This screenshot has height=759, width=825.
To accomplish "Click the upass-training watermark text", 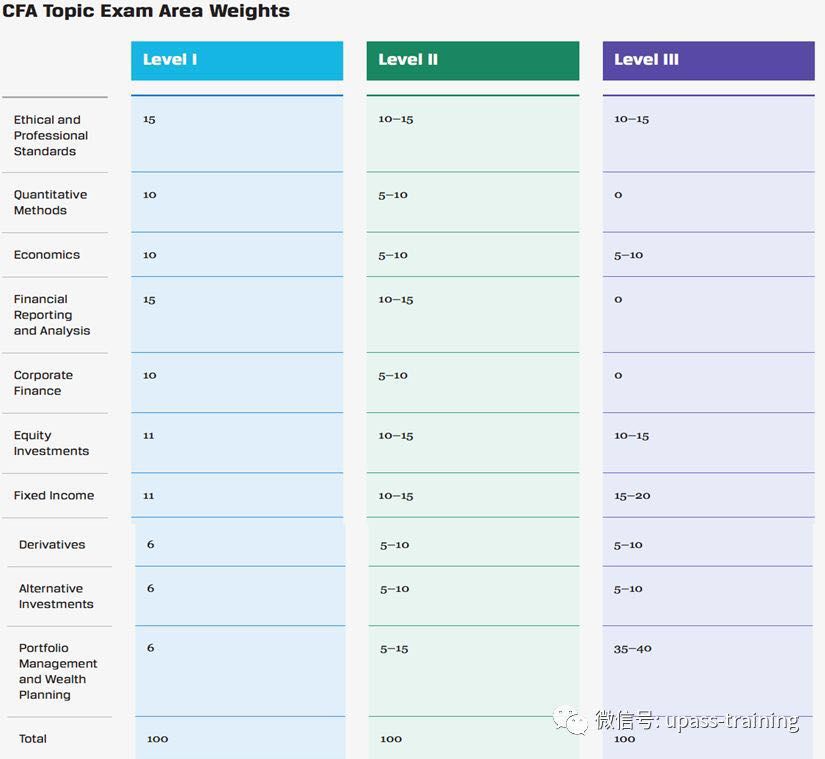I will 732,720.
